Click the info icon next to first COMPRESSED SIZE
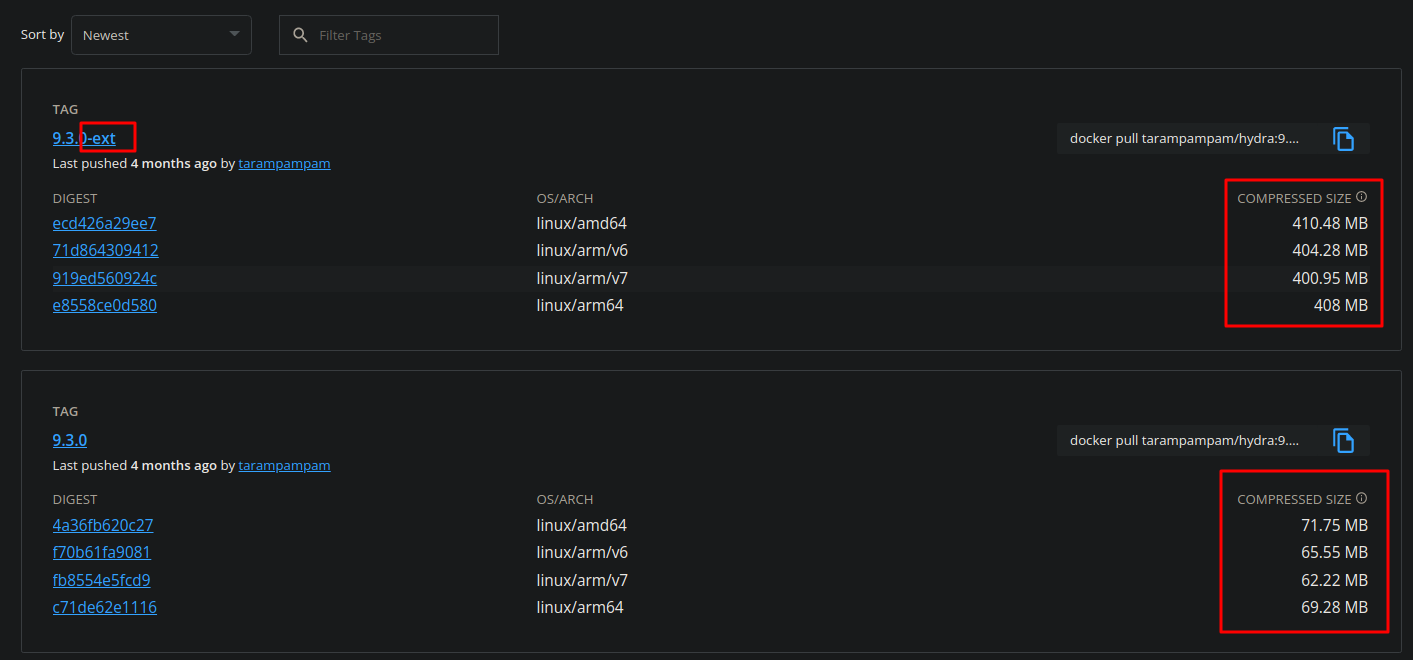The height and width of the screenshot is (660, 1413). [1361, 196]
